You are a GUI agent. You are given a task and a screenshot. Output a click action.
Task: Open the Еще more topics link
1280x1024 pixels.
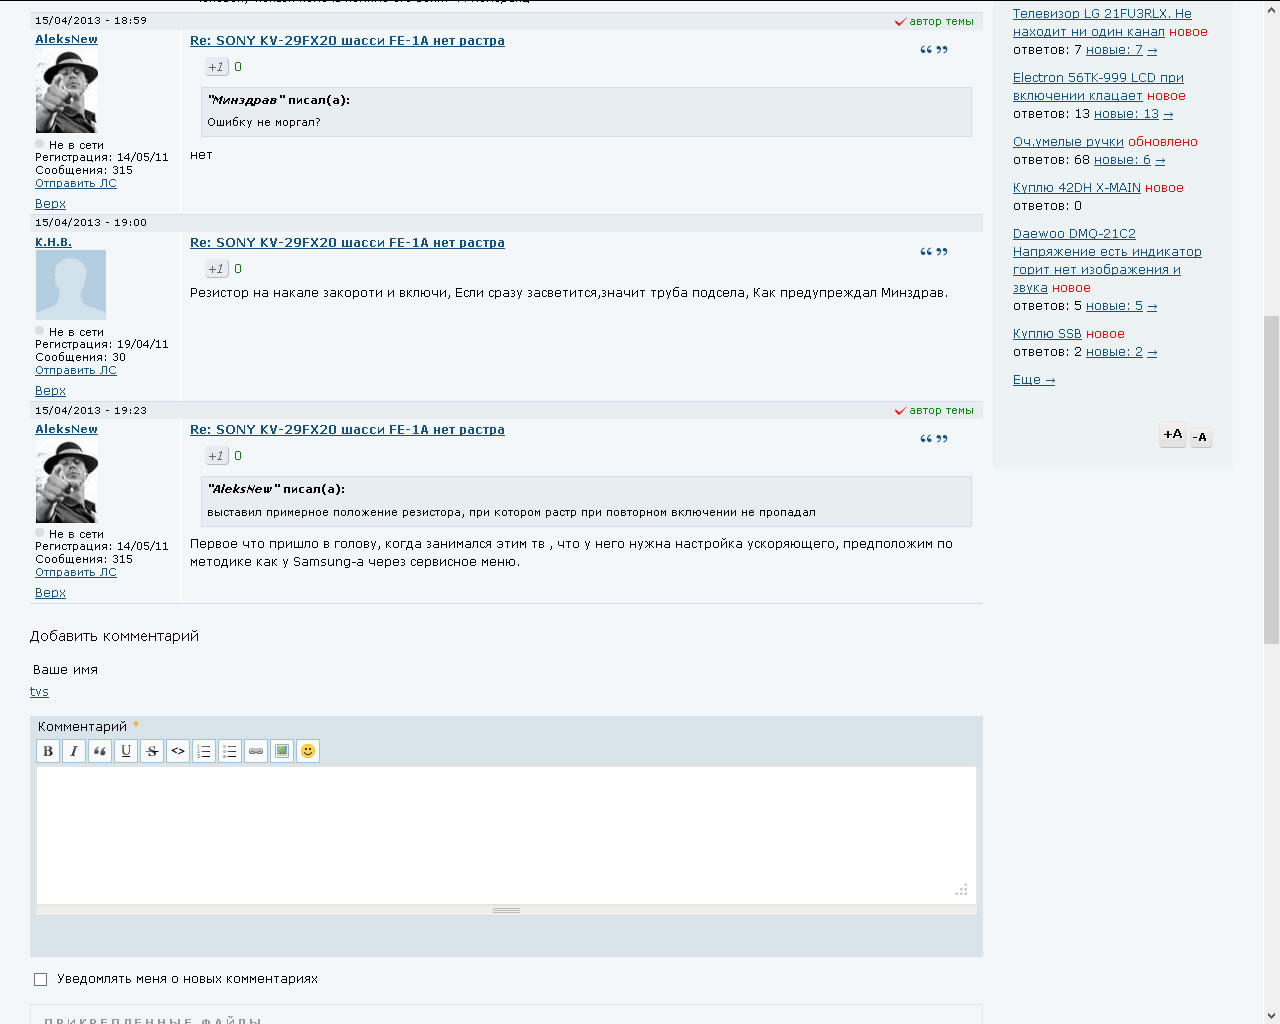1033,380
